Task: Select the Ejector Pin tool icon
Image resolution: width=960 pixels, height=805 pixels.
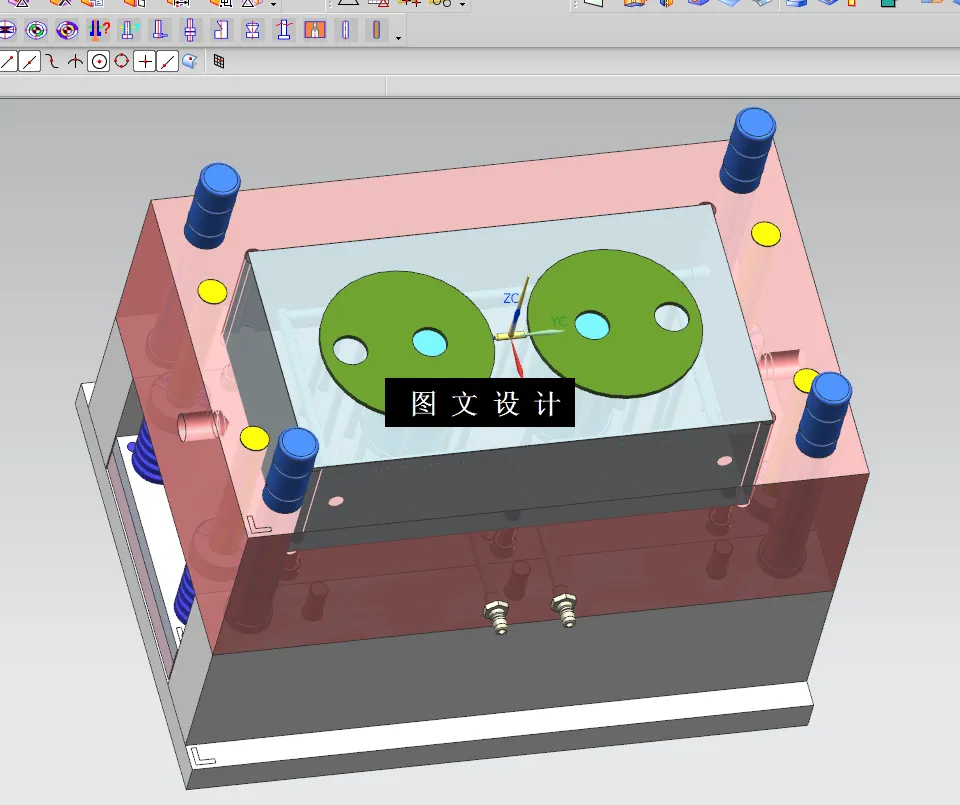Action: point(282,30)
